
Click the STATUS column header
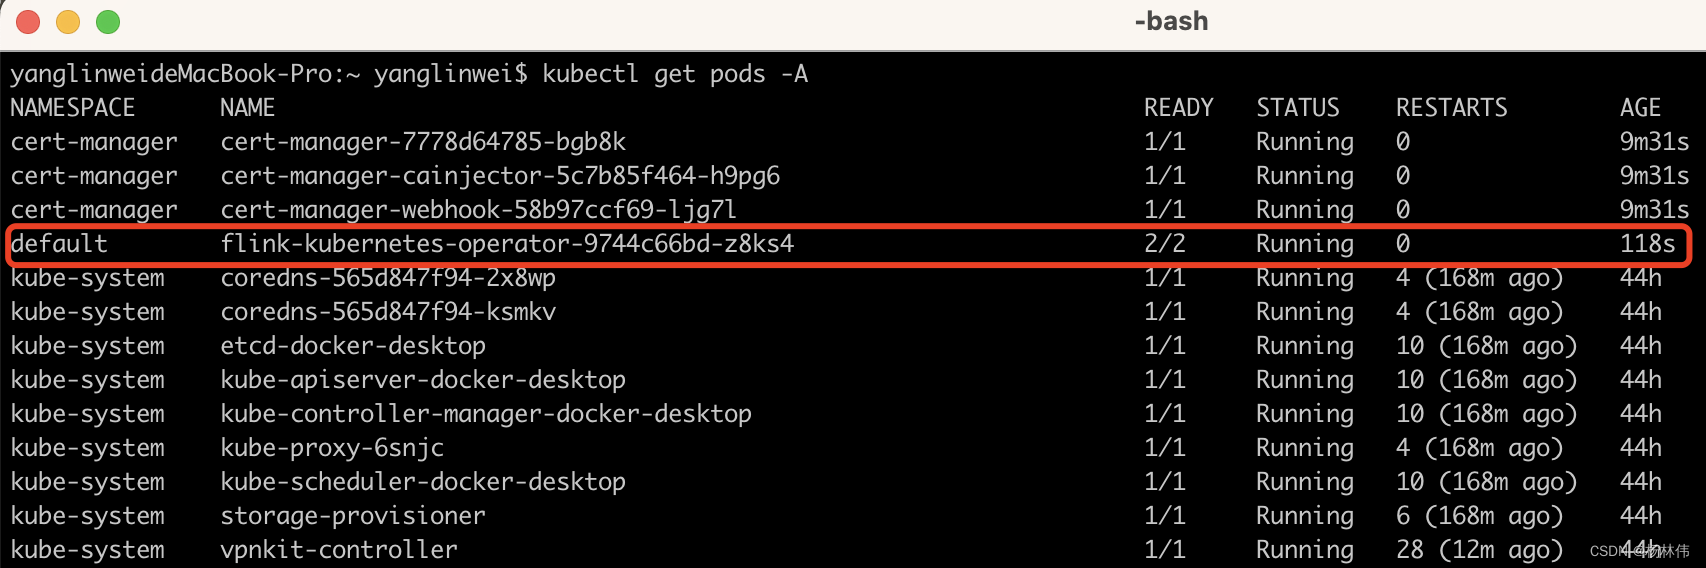[x=1297, y=108]
